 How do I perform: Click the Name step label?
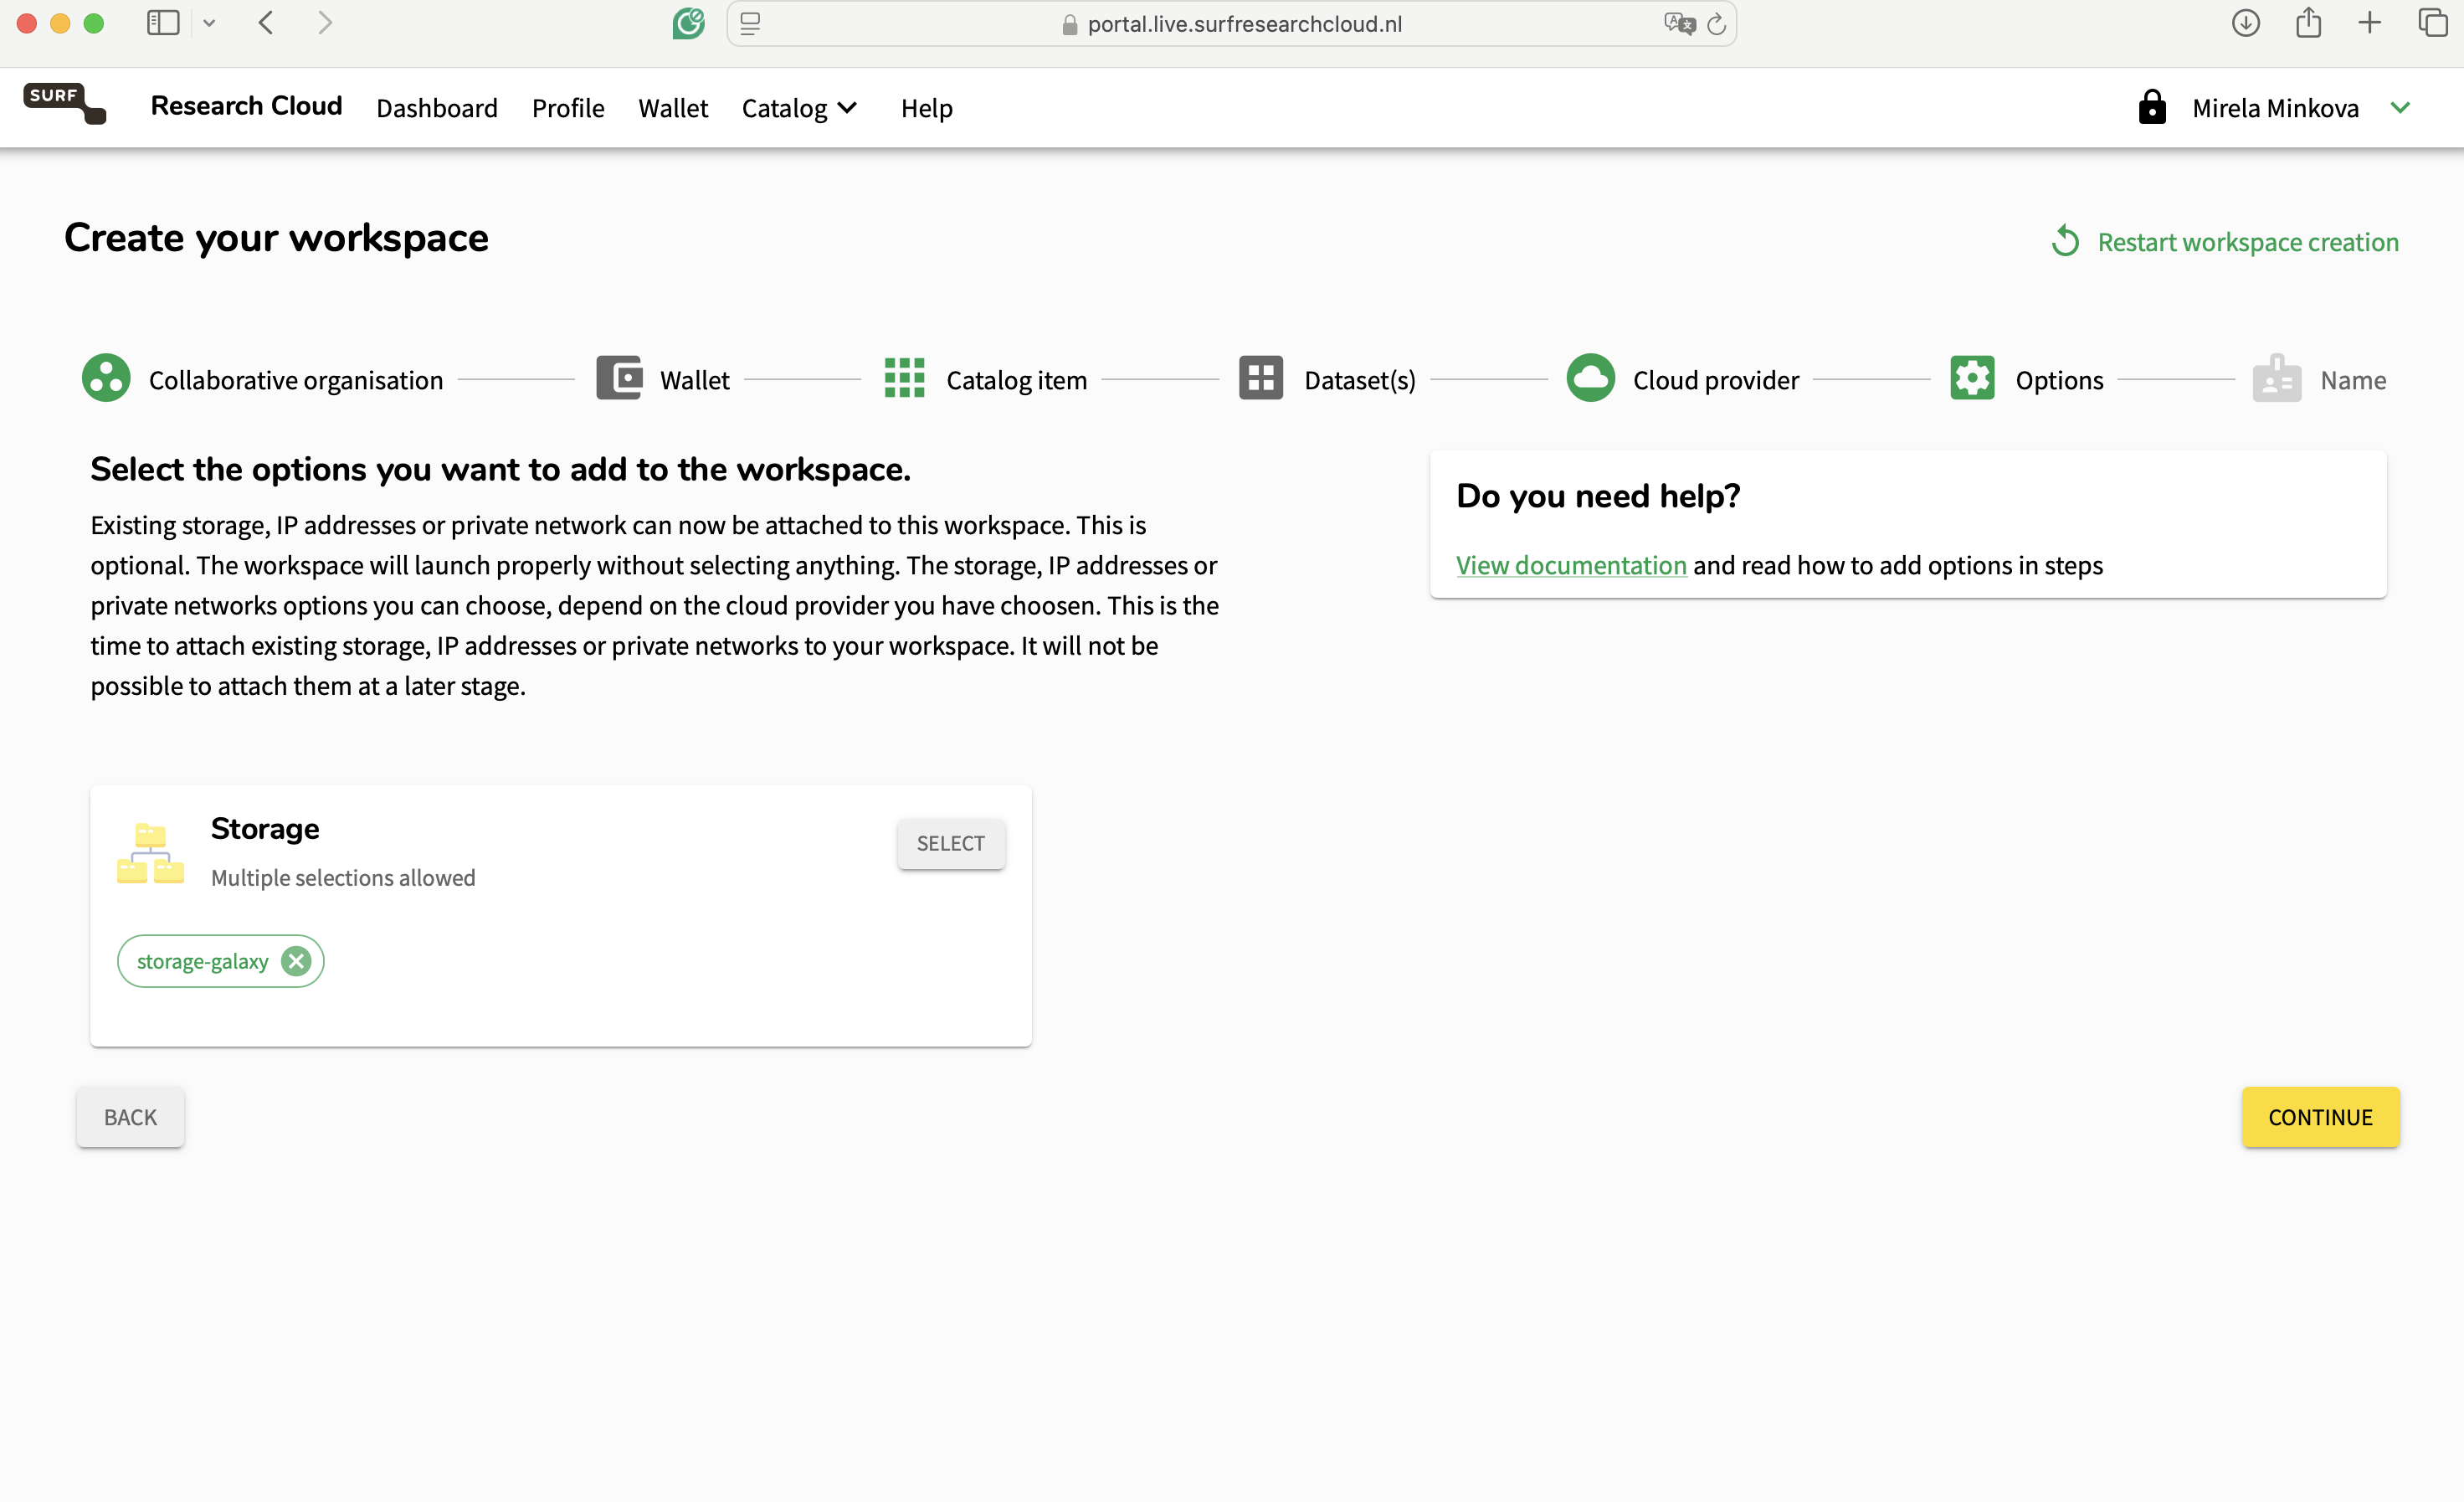point(2353,380)
